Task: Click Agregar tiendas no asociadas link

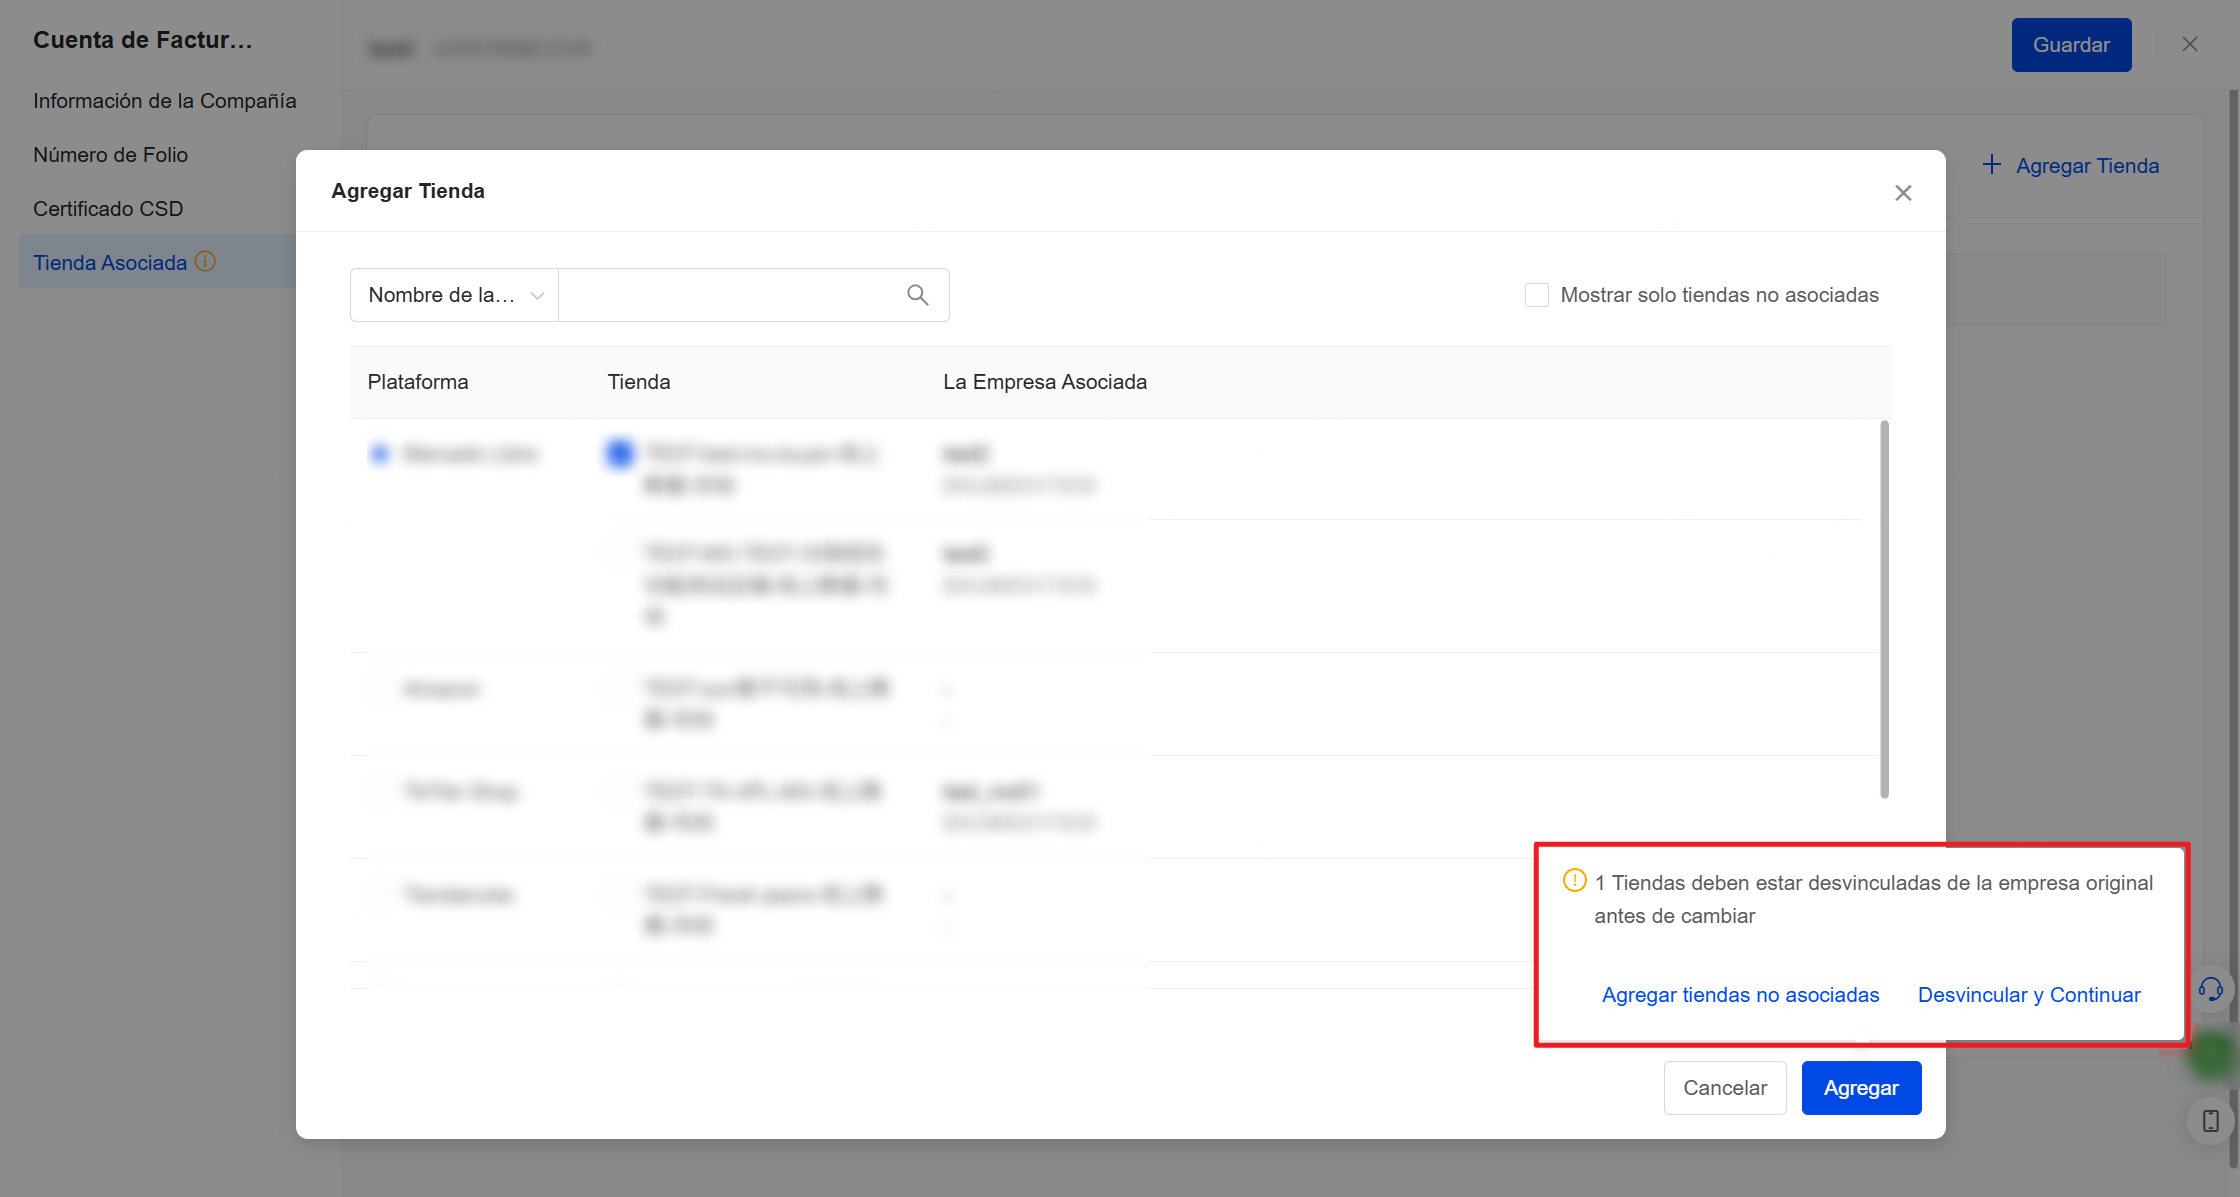Action: [x=1740, y=995]
